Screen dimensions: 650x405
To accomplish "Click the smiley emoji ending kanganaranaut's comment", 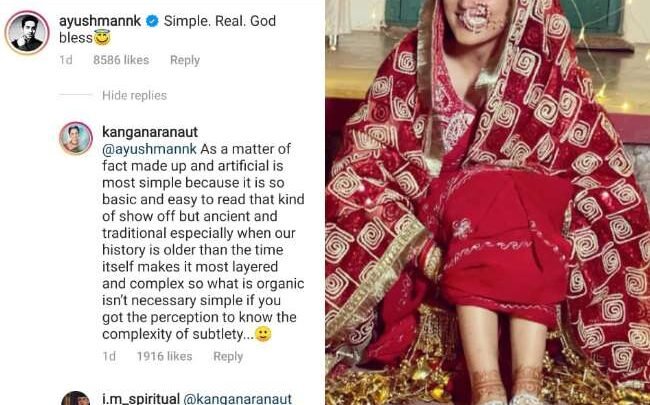I will click(x=263, y=334).
